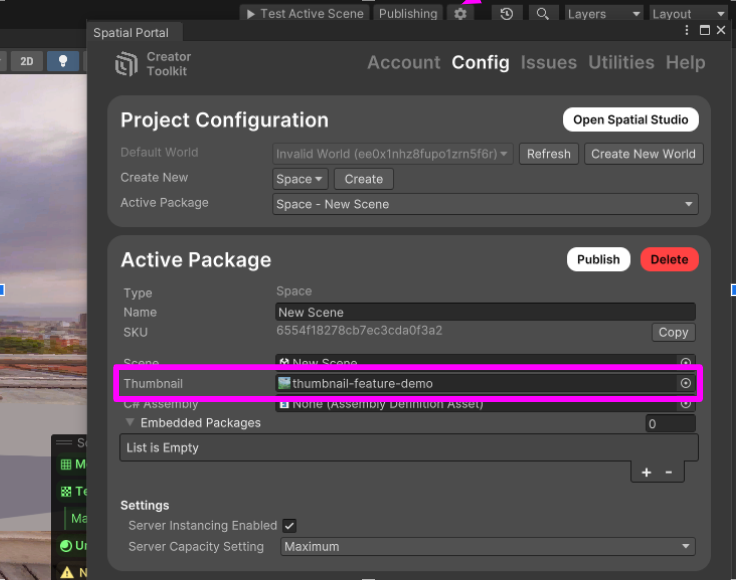Click the Creator Toolkit logo

[x=126, y=64]
